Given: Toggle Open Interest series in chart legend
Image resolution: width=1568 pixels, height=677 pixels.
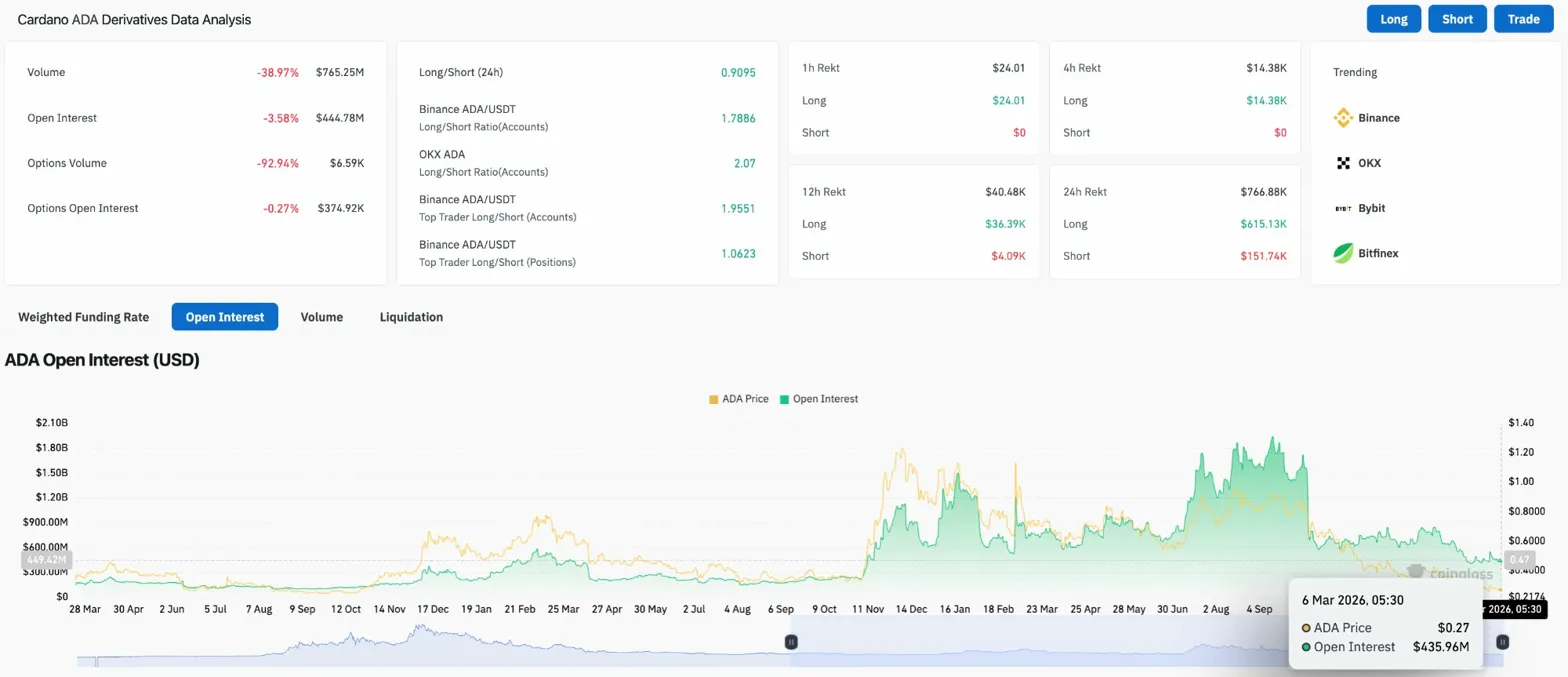Looking at the screenshot, I should coord(818,399).
